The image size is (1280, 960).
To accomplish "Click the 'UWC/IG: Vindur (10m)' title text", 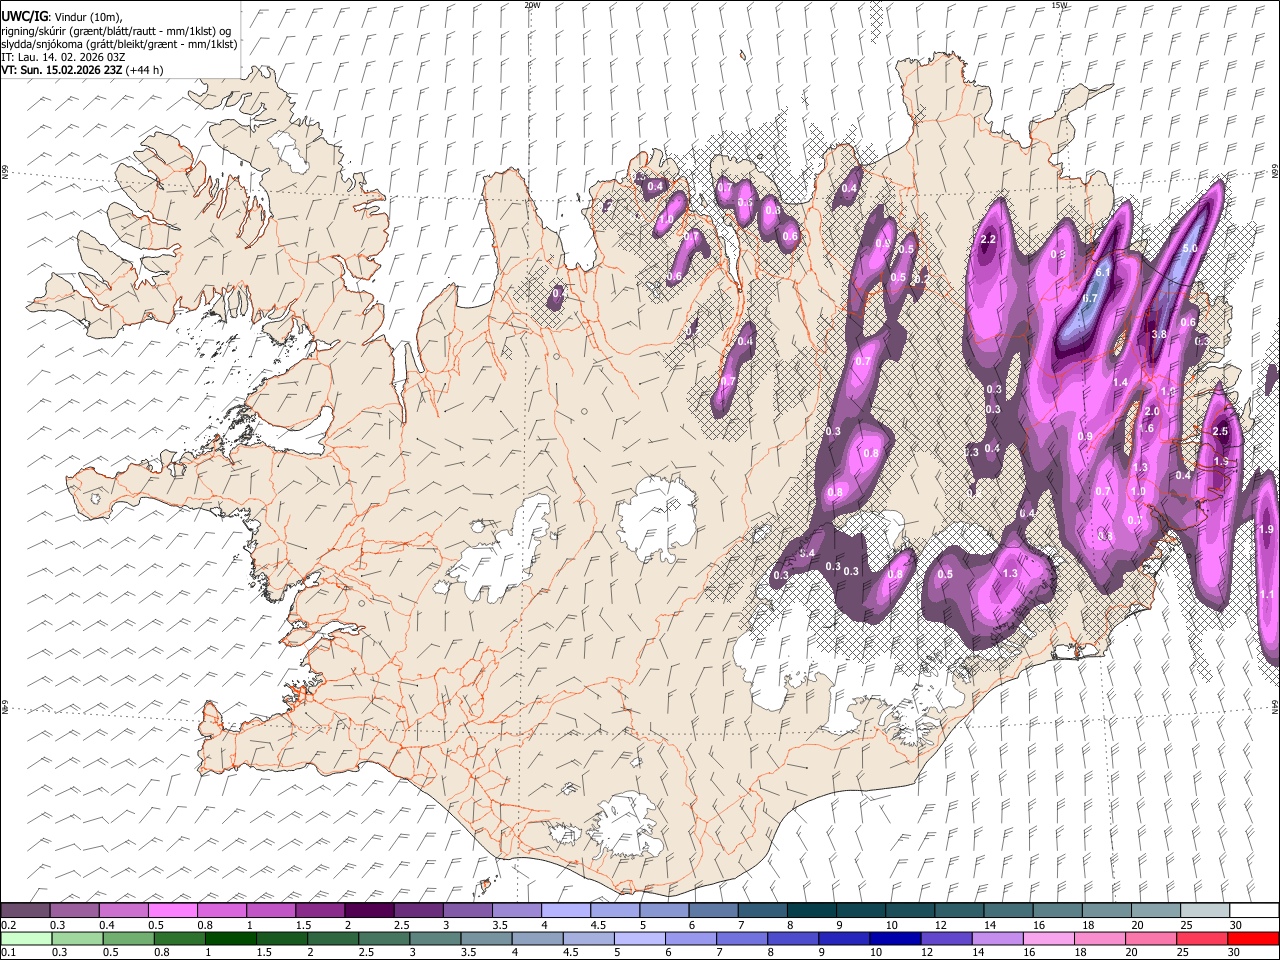I will [63, 17].
